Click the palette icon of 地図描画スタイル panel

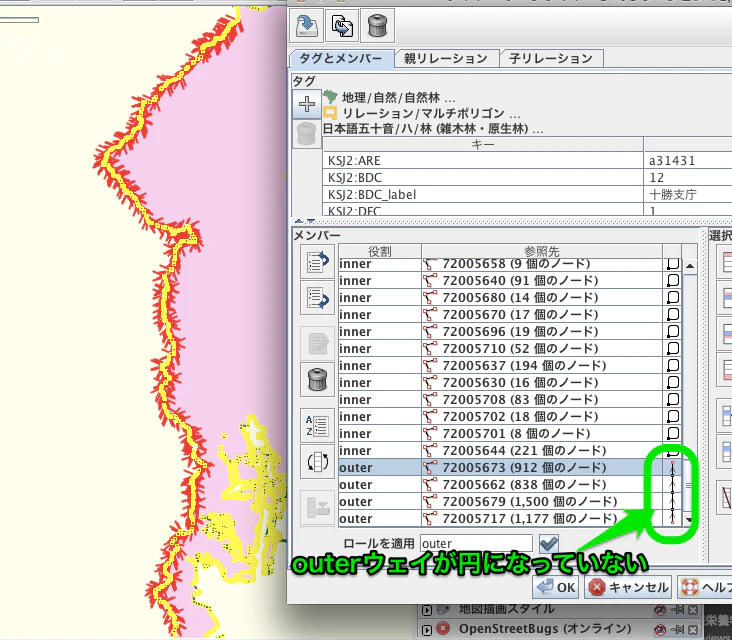pos(442,610)
